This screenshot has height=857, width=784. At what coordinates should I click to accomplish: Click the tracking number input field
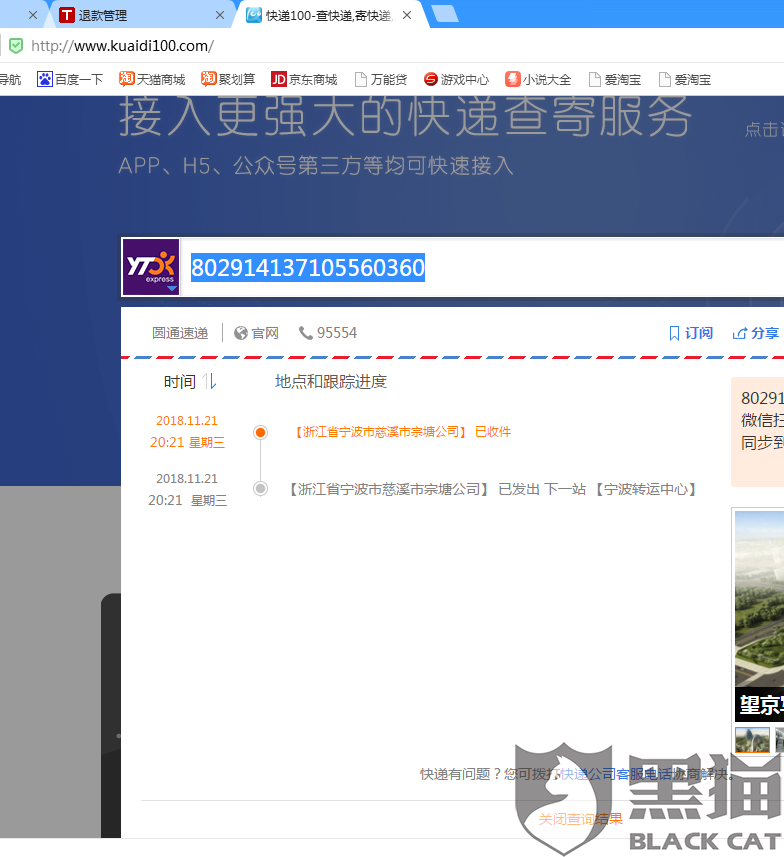click(x=481, y=268)
